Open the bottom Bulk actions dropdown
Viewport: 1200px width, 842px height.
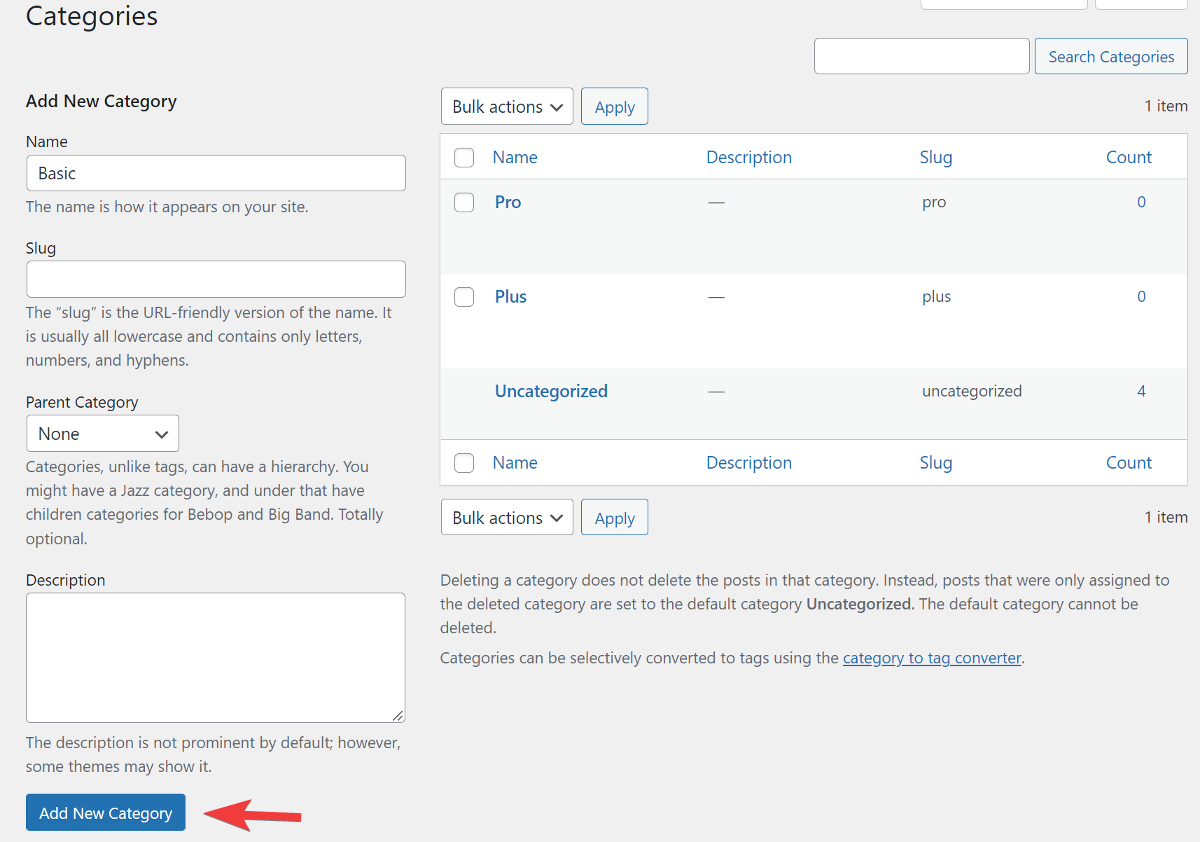click(x=507, y=518)
